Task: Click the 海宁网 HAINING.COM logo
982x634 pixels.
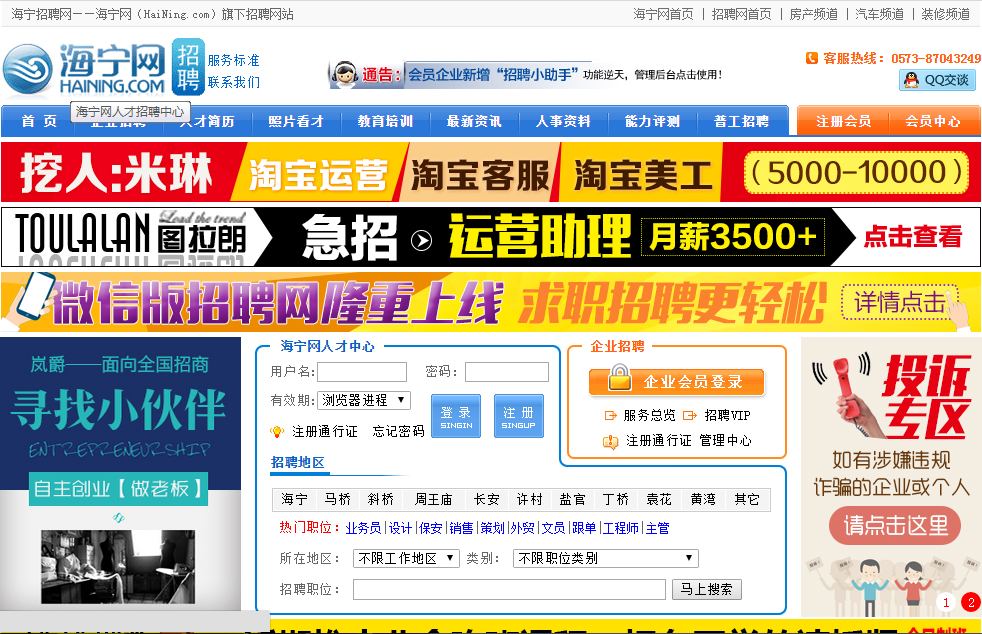Action: [x=85, y=68]
